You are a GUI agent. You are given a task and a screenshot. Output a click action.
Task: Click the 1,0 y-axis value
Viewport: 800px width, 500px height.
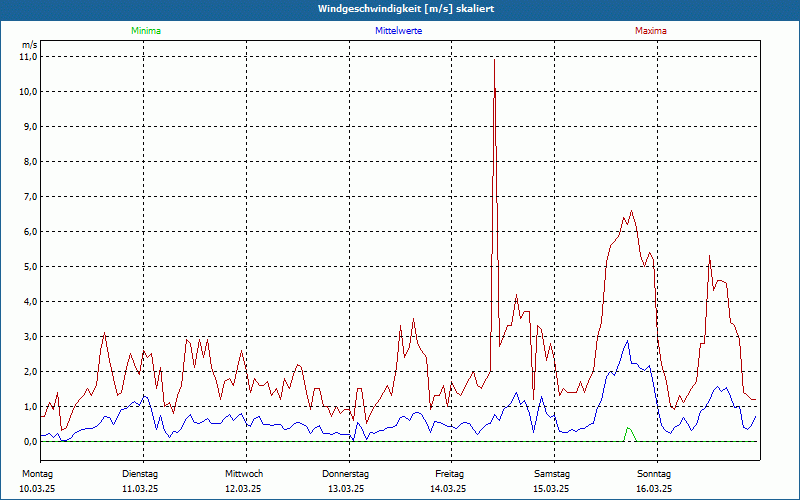[x=31, y=407]
